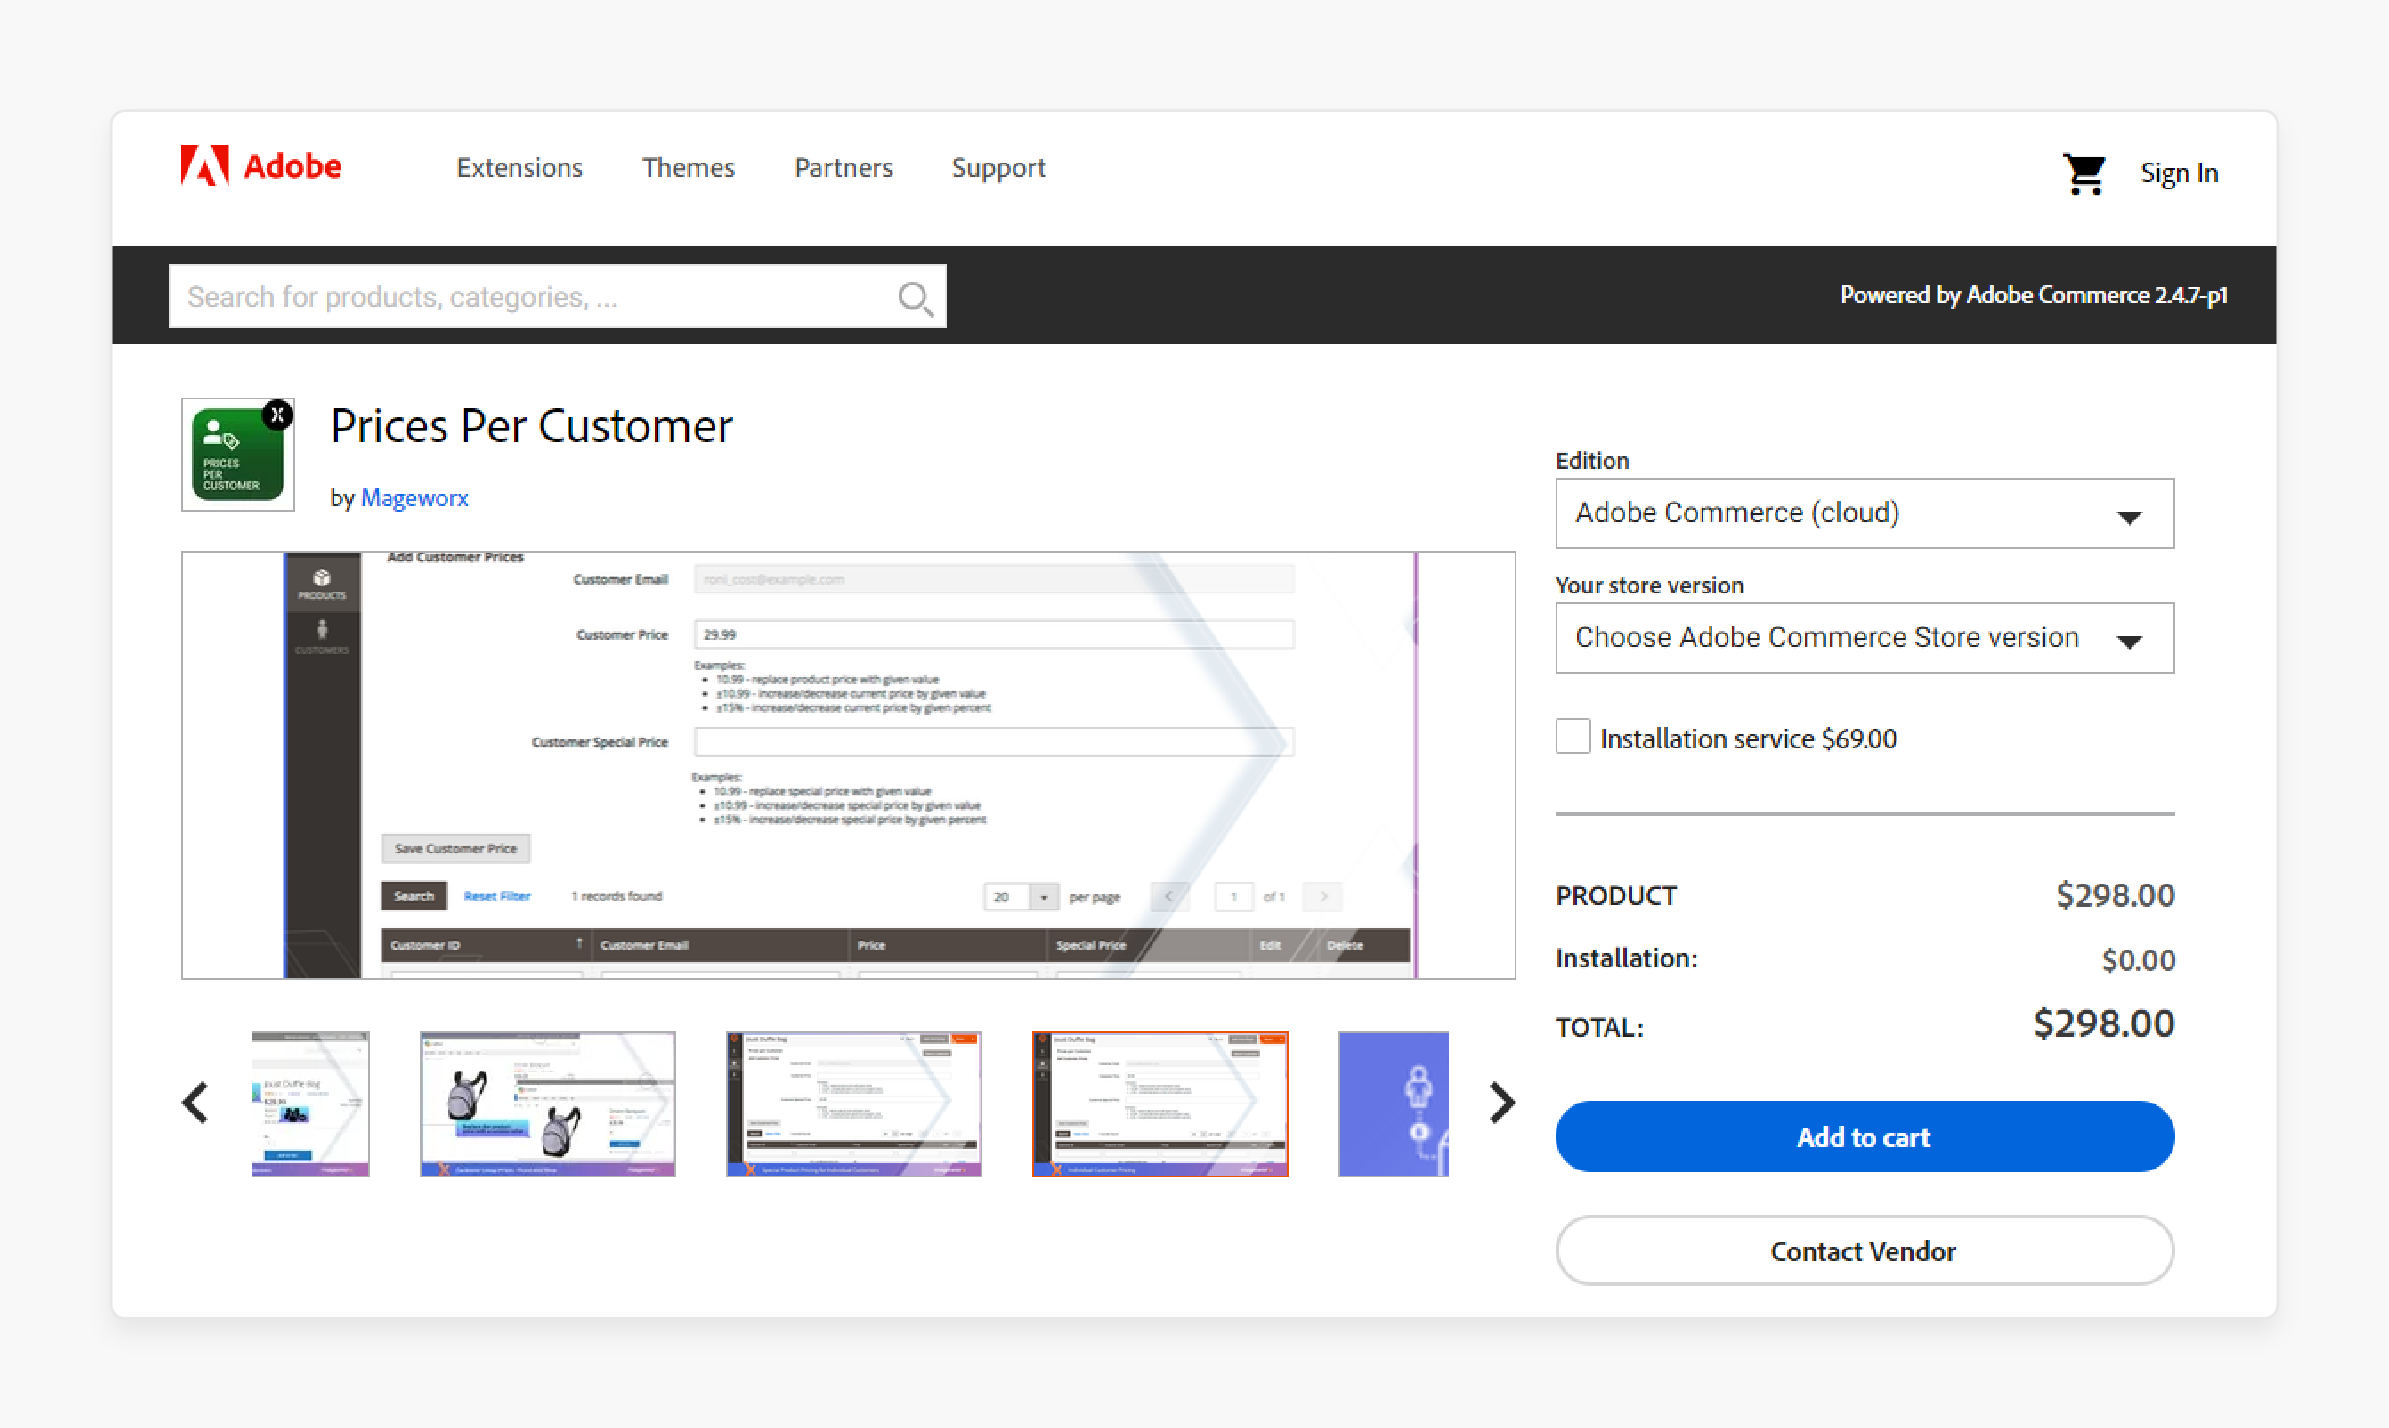Click the search magnifier icon
2389x1428 pixels.
[x=915, y=297]
